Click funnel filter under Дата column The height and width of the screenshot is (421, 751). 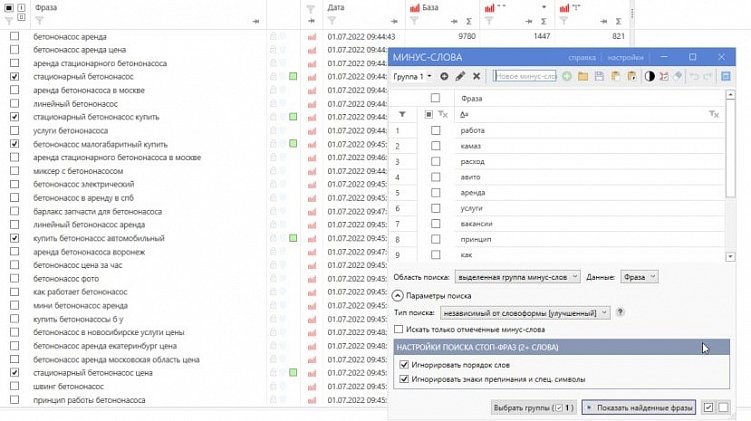332,21
